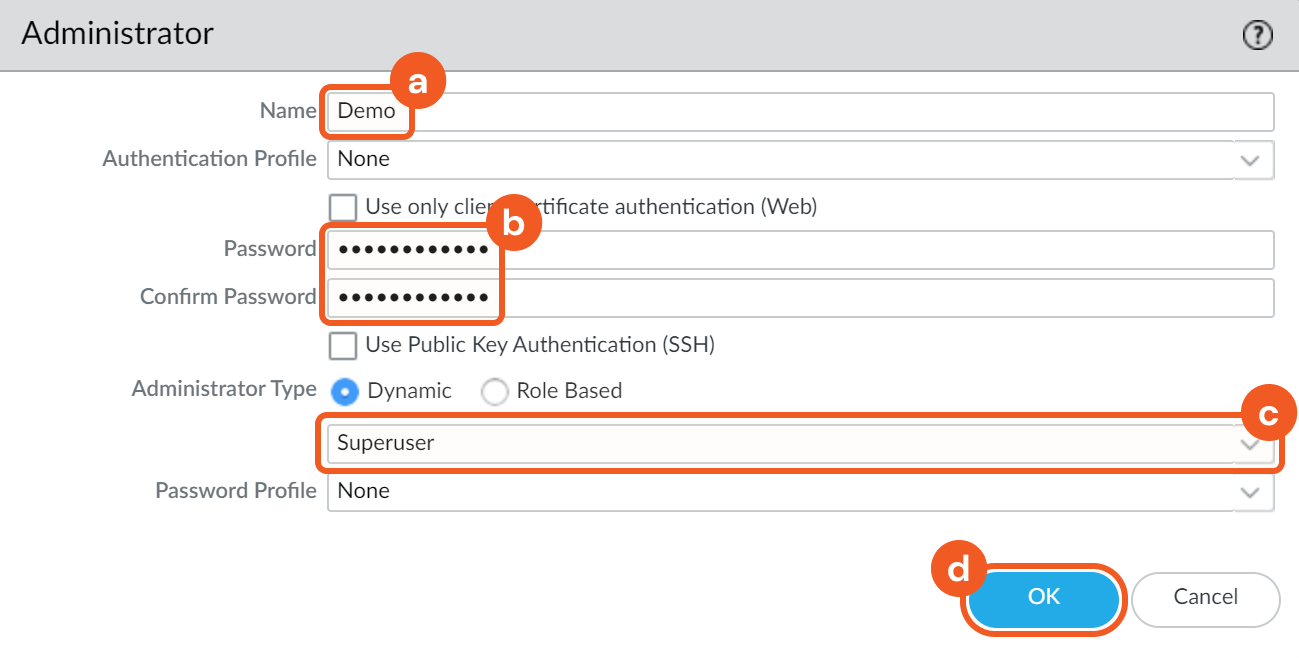Viewport: 1299px width, 658px height.
Task: Enable Use Public Key Authentication (SSH)
Action: tap(343, 345)
